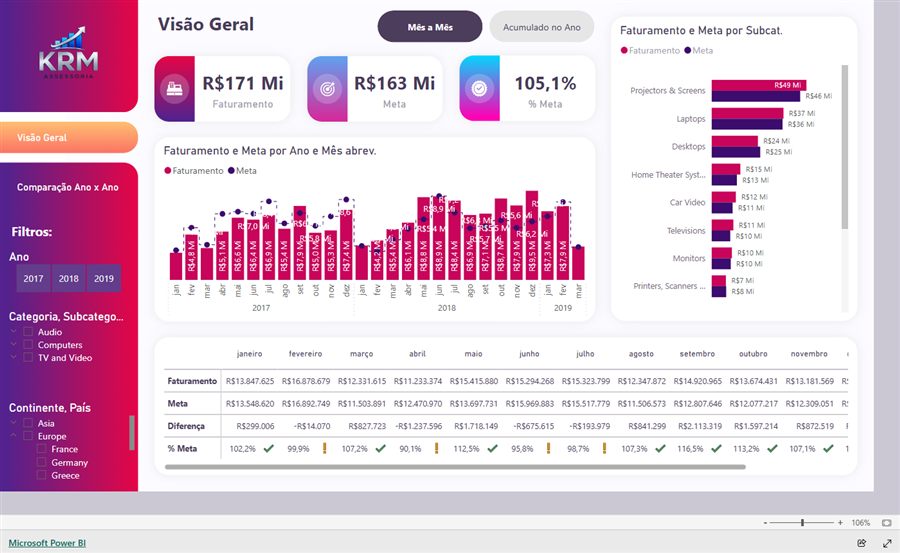
Task: Click the yellow warning icon under julho
Action: pos(604,448)
